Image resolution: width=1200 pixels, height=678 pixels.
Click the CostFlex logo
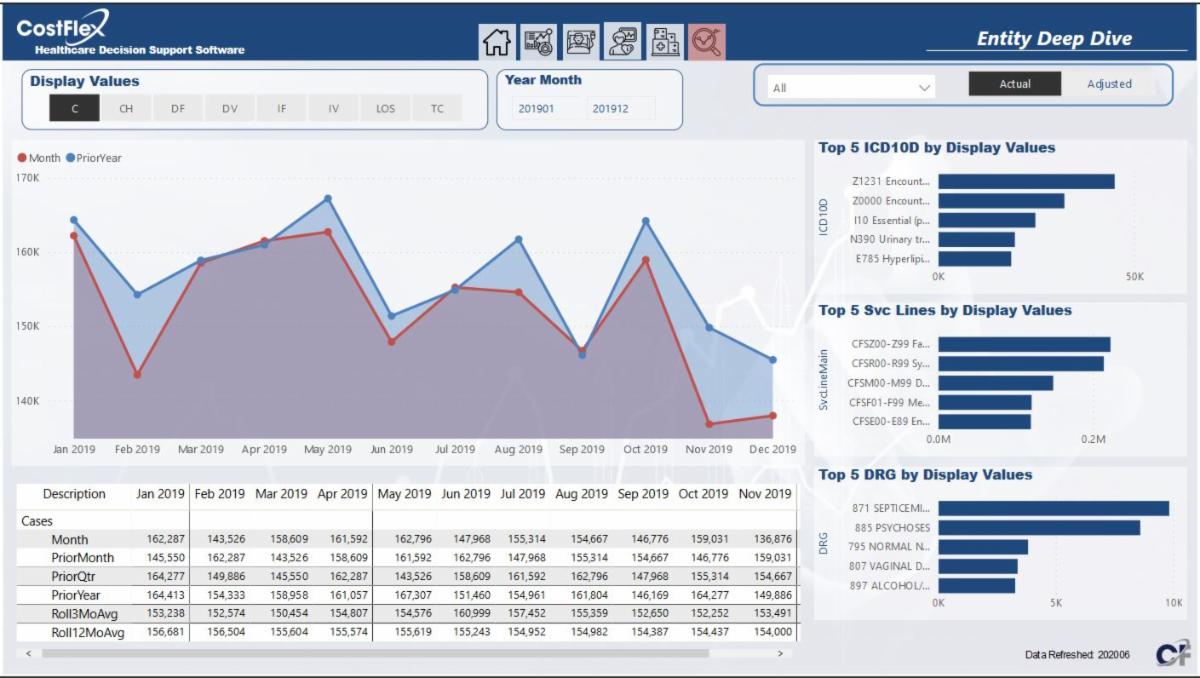coord(62,27)
